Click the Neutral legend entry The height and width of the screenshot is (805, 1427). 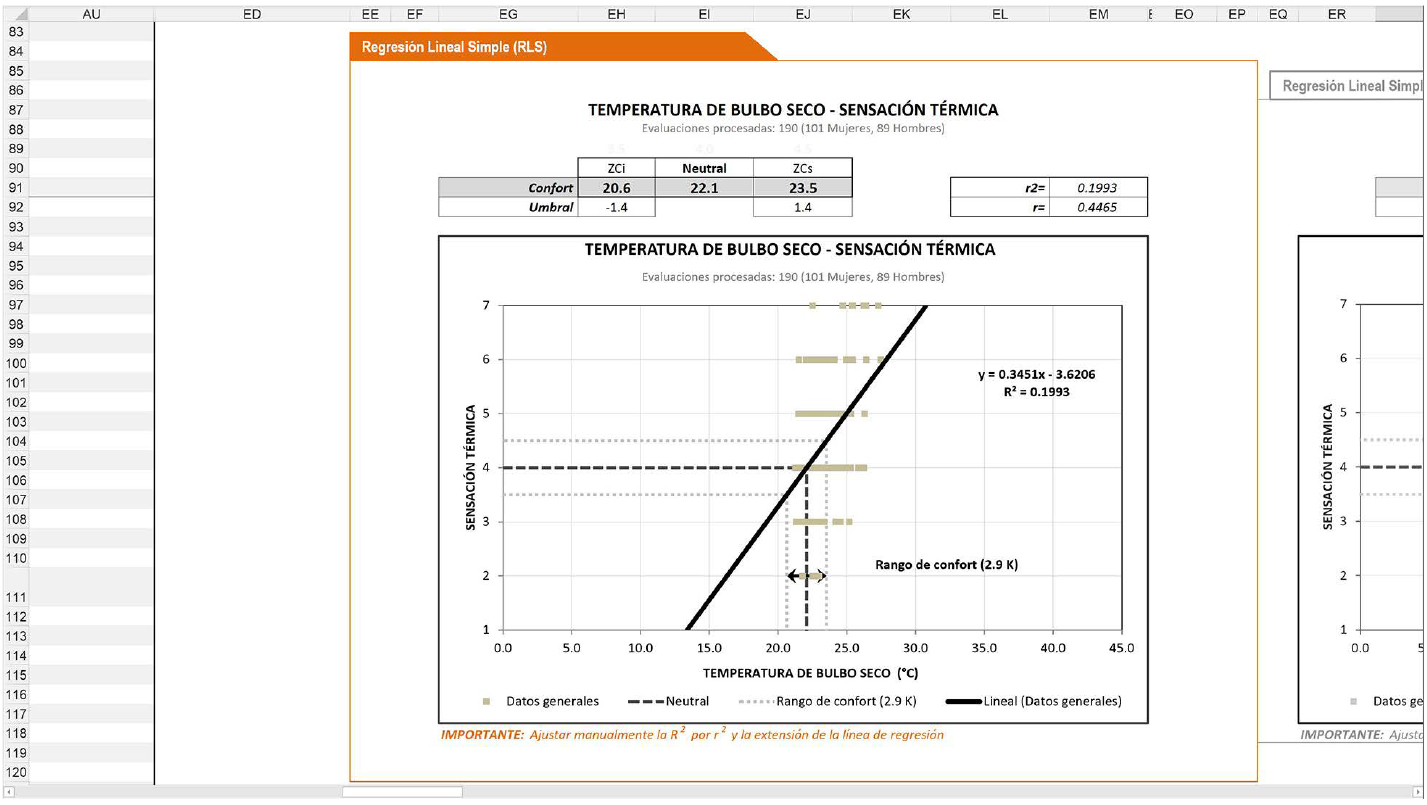coord(668,701)
